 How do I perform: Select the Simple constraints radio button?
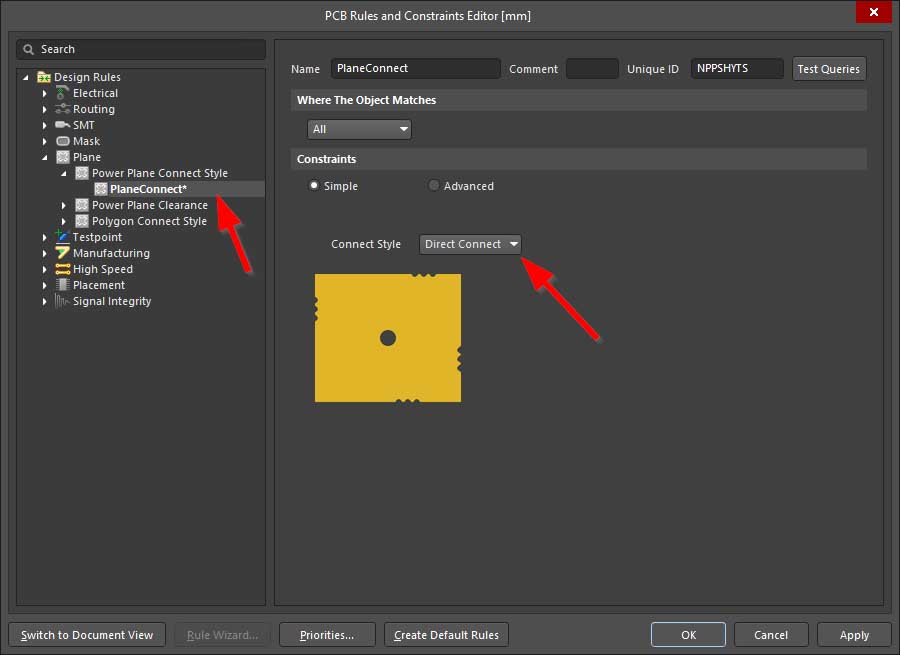[x=314, y=186]
